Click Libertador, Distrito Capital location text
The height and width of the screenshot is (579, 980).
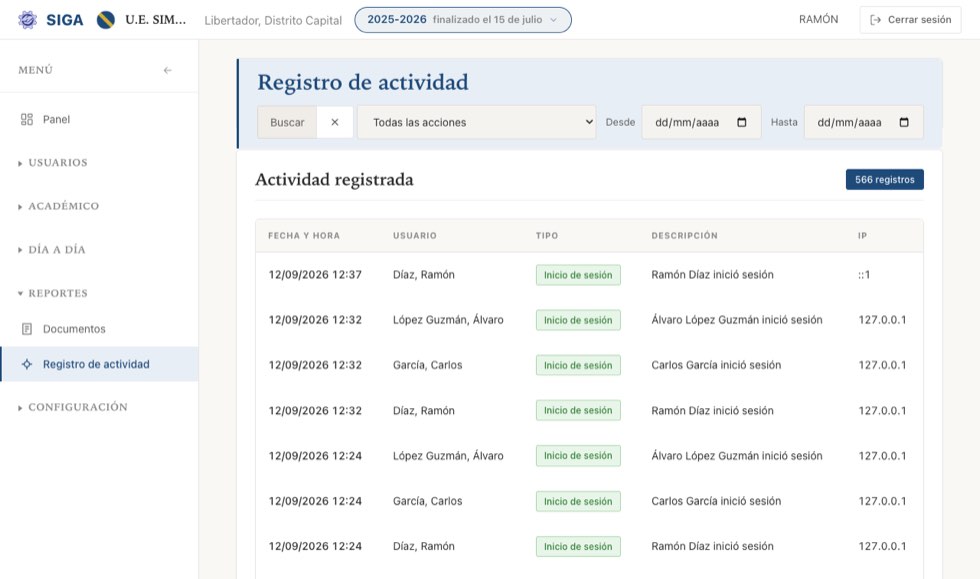273,20
